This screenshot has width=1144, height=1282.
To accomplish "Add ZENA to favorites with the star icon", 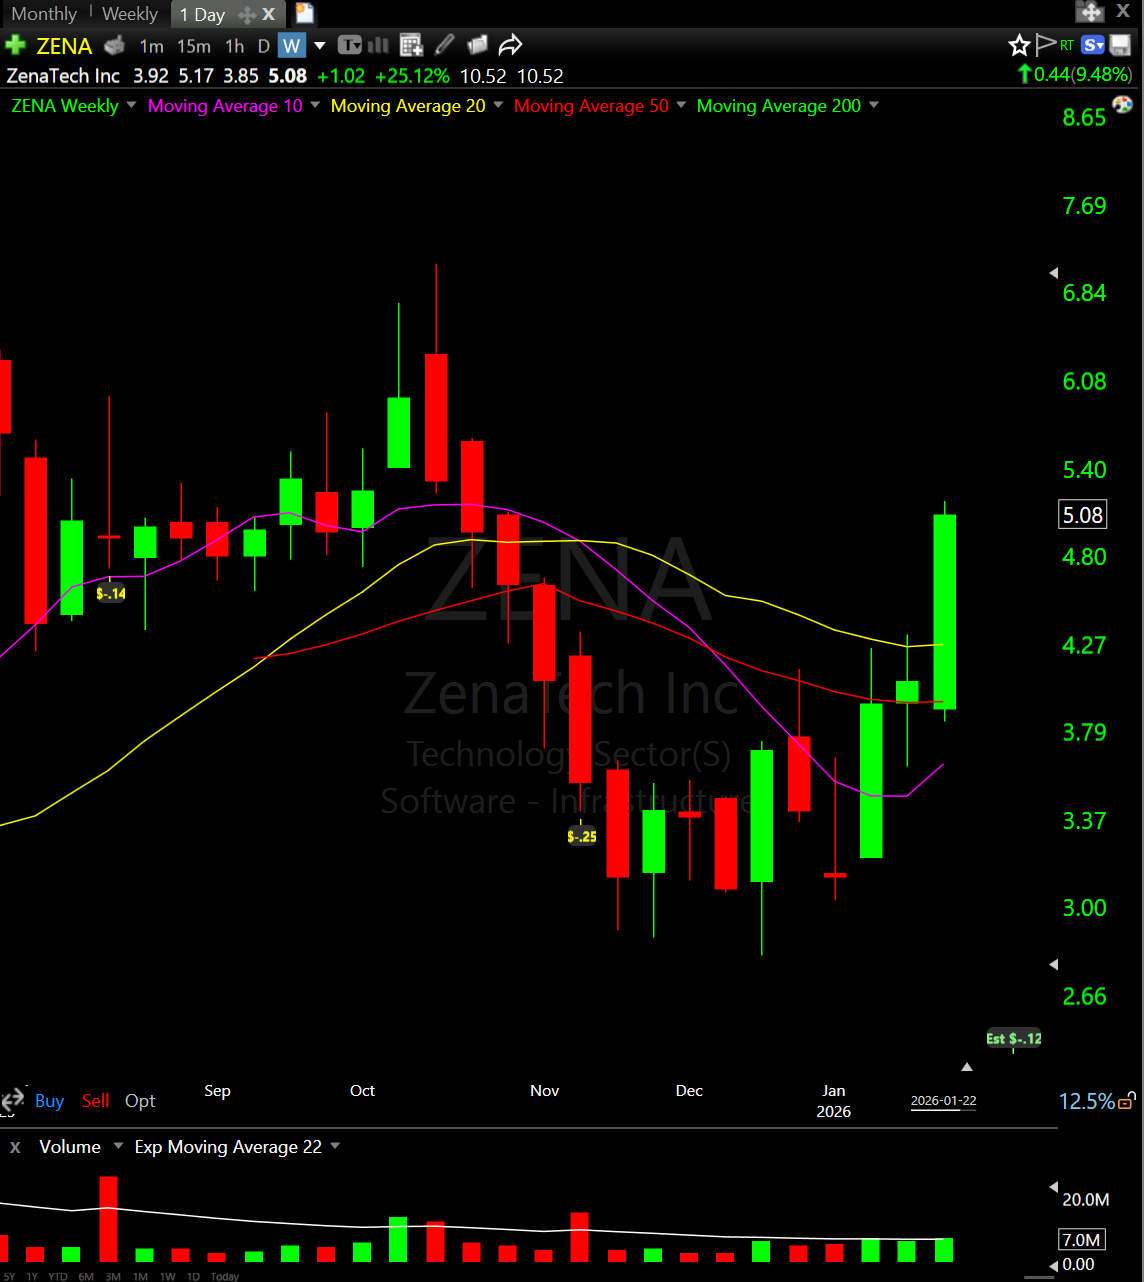I will tap(1019, 45).
